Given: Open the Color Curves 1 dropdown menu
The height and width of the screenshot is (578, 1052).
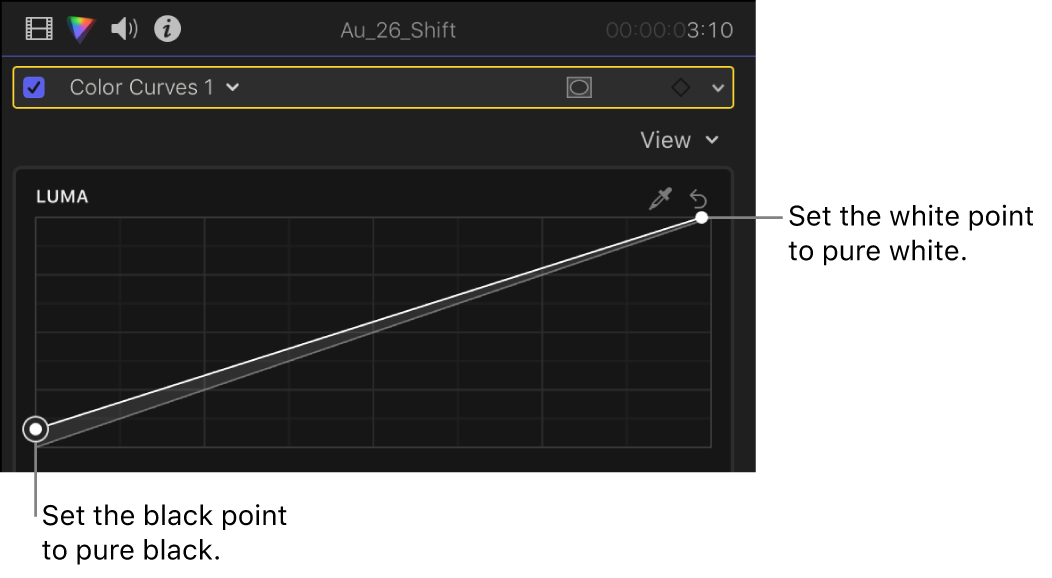Looking at the screenshot, I should point(231,87).
